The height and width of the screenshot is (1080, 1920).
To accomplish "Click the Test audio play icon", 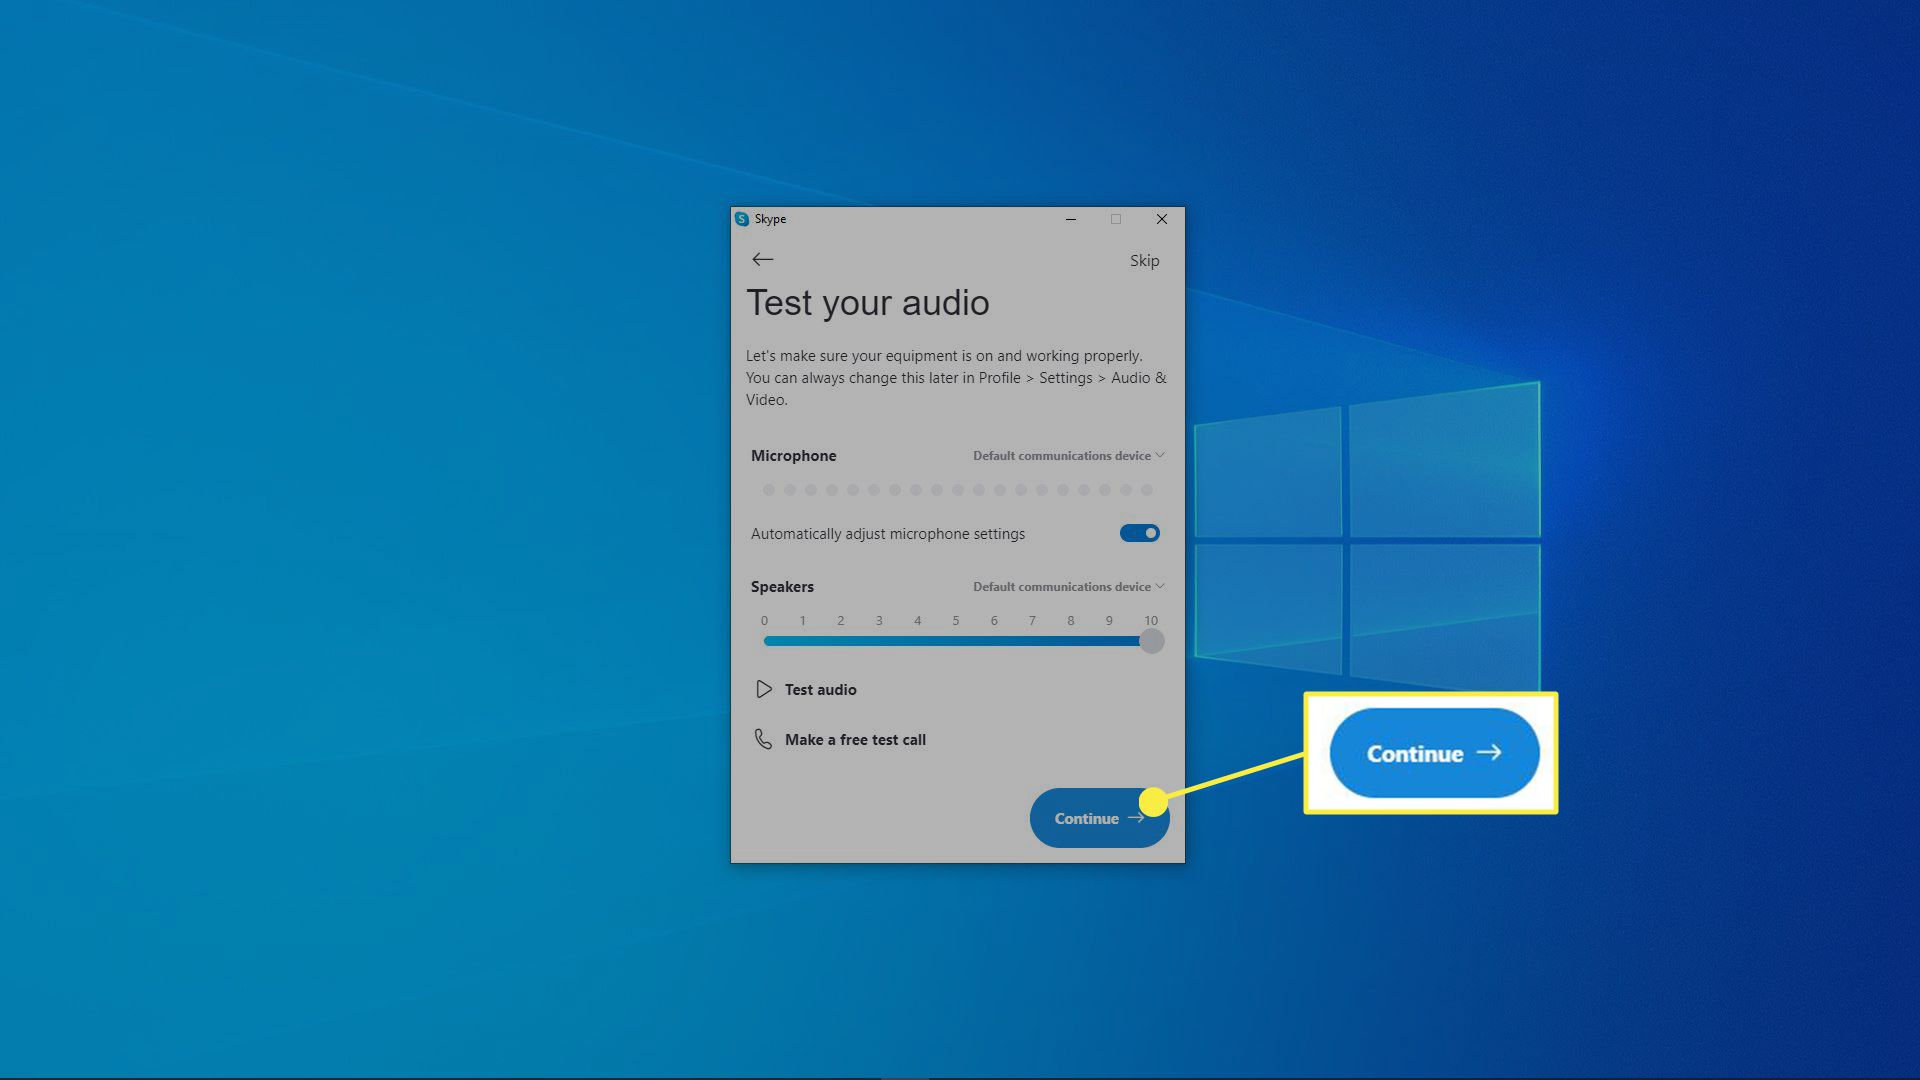I will 764,689.
